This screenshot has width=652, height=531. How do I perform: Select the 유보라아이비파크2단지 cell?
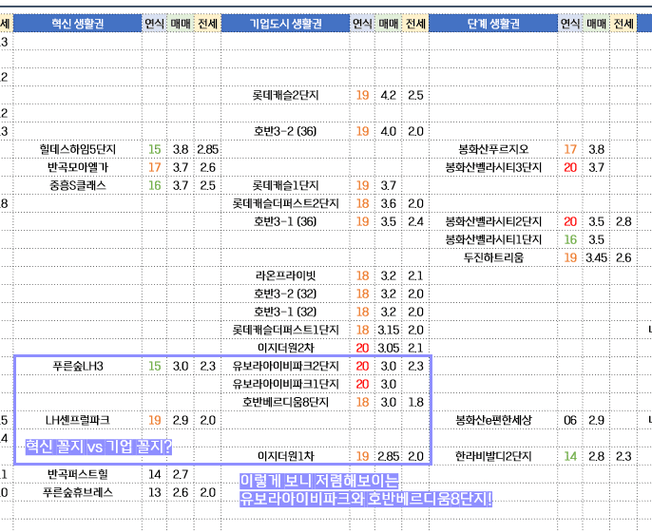(285, 366)
